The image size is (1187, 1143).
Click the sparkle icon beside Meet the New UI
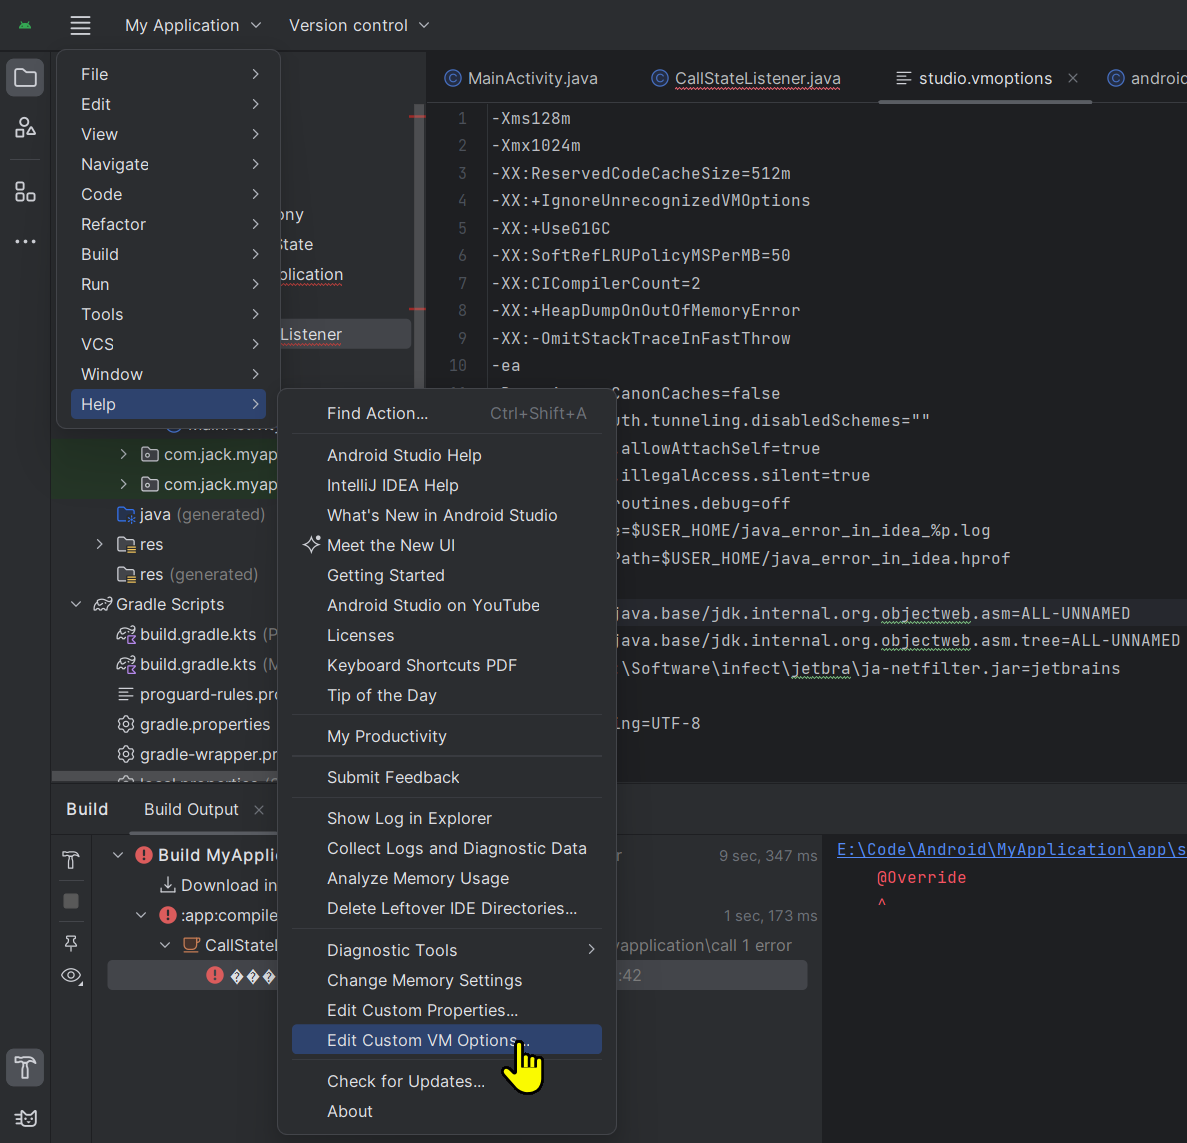tap(311, 544)
